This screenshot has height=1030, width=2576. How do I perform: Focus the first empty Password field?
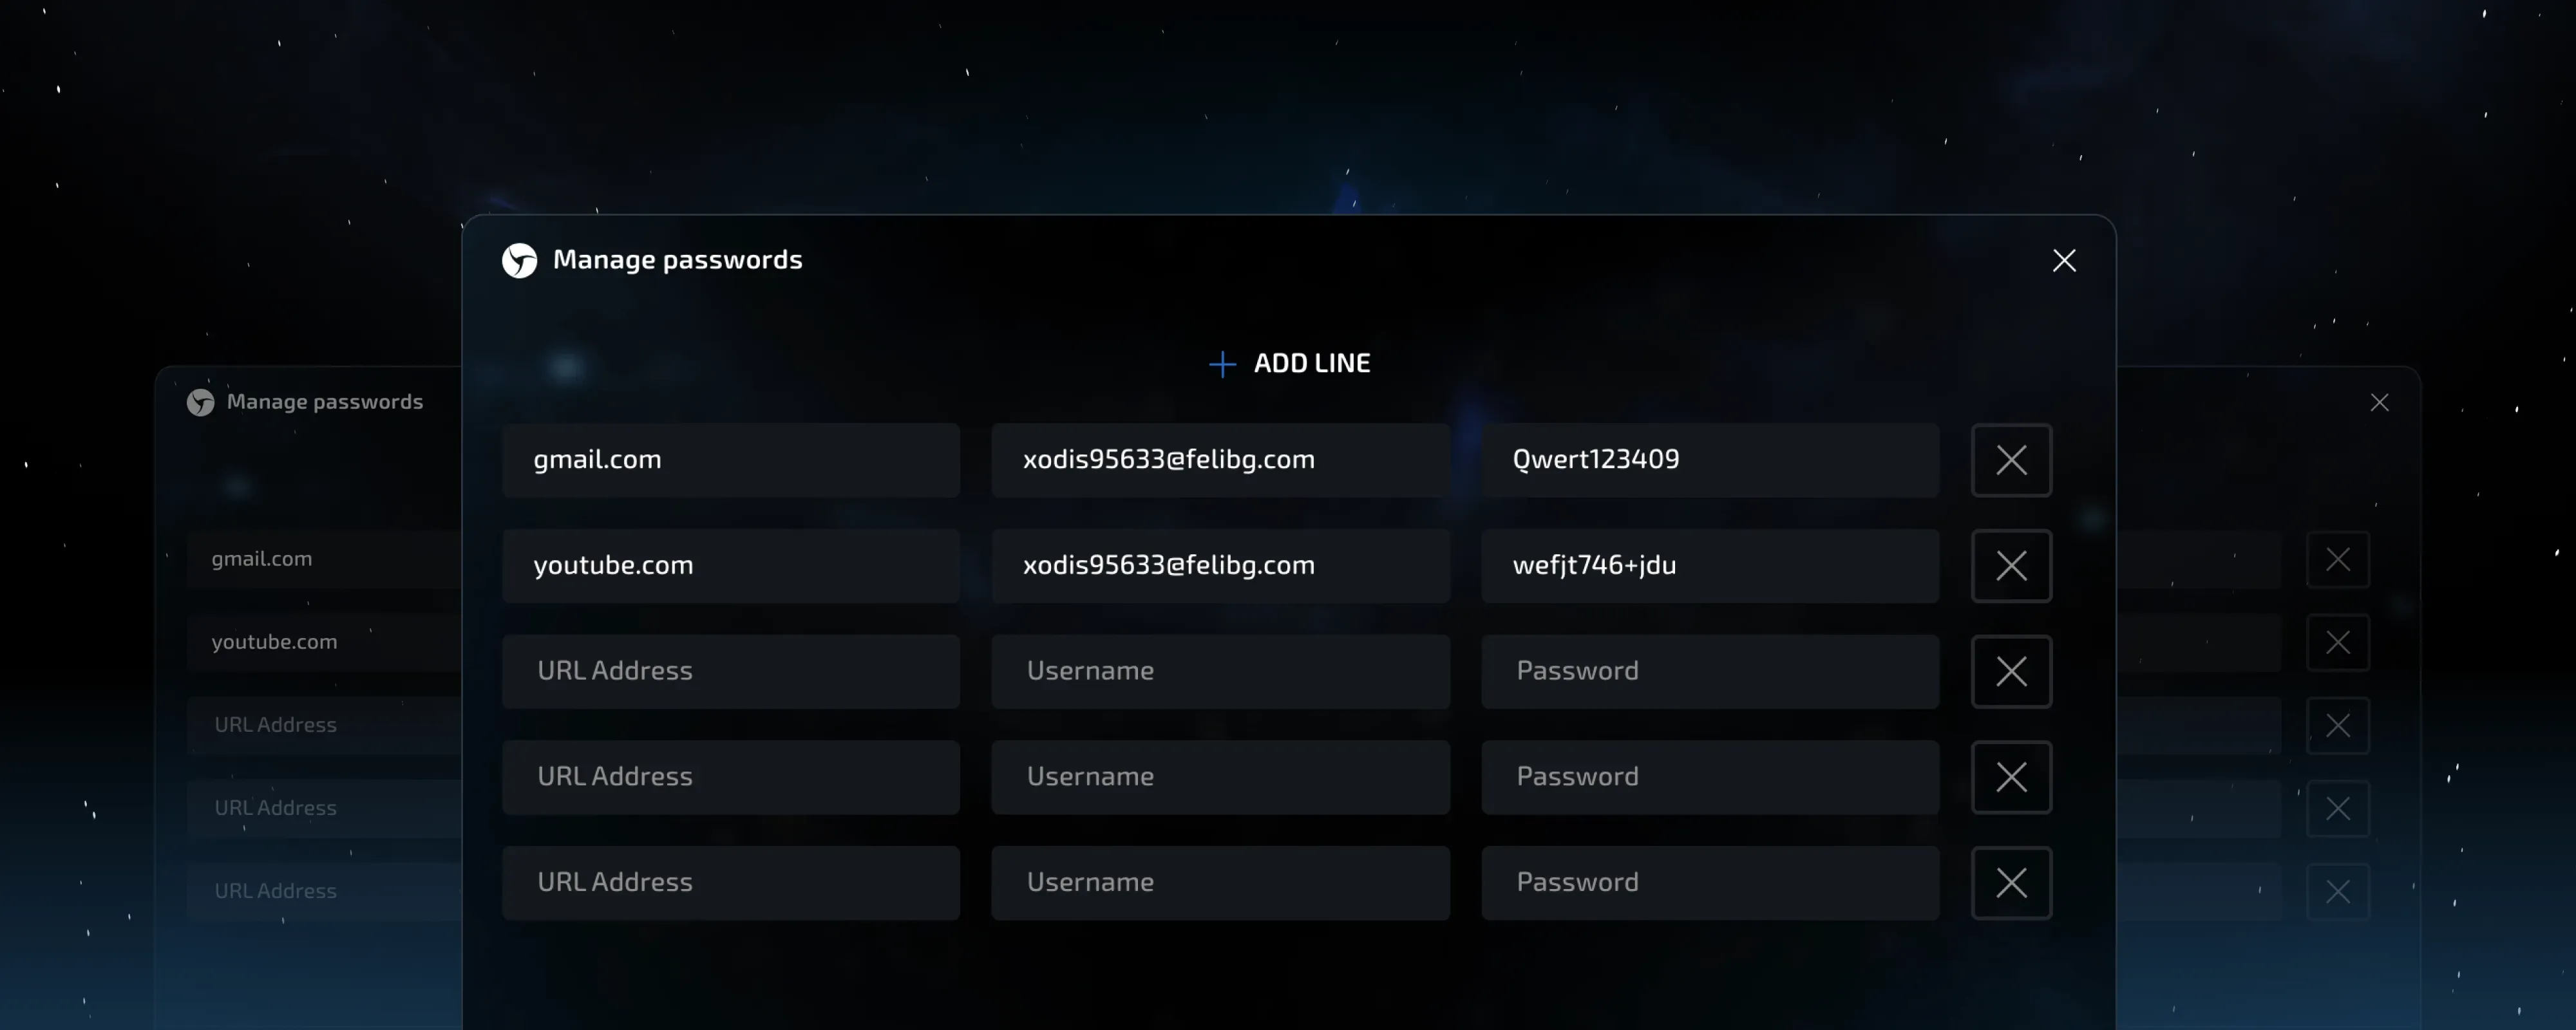1710,672
